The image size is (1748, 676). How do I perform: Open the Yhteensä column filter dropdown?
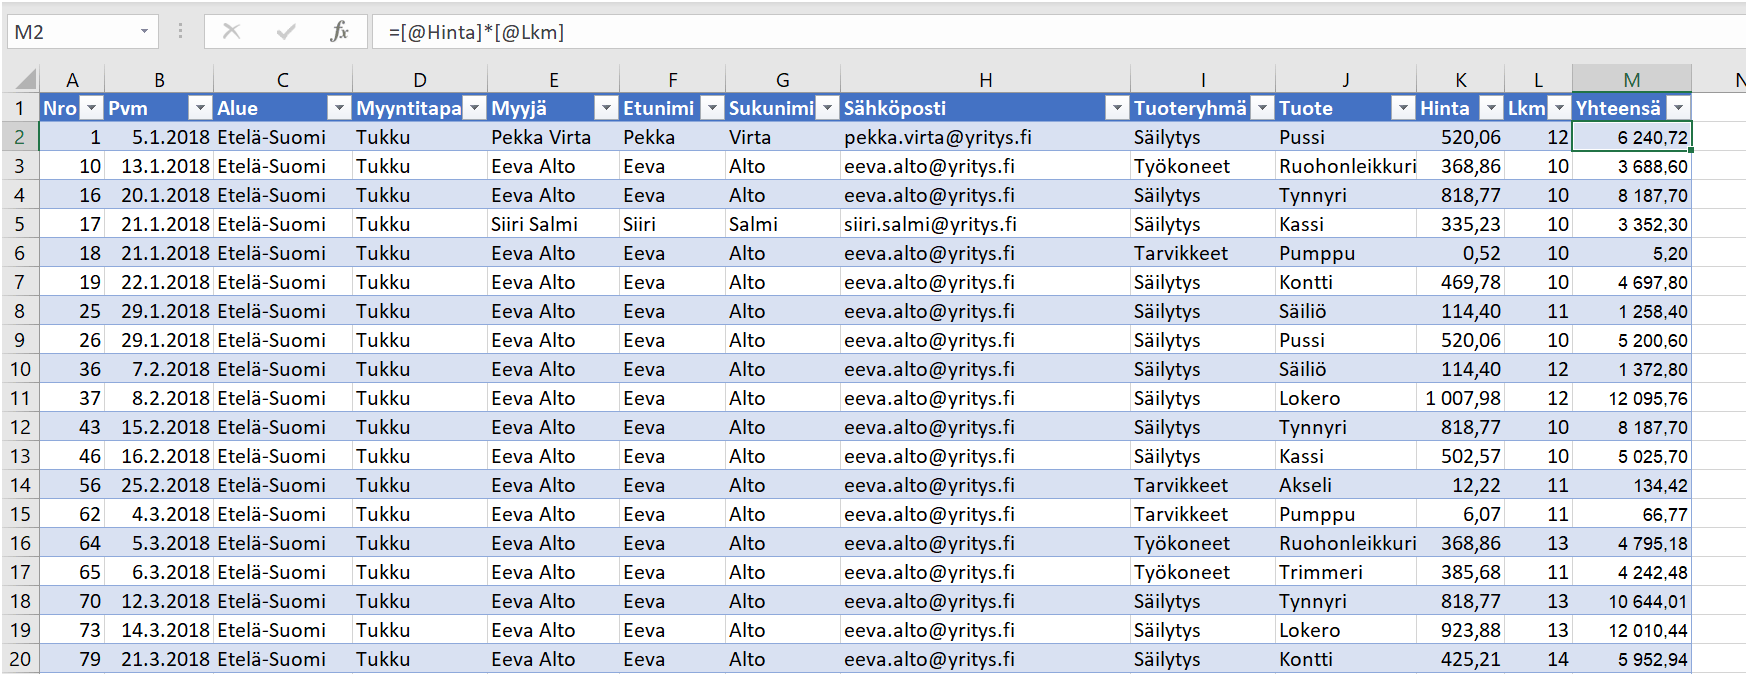pos(1679,108)
